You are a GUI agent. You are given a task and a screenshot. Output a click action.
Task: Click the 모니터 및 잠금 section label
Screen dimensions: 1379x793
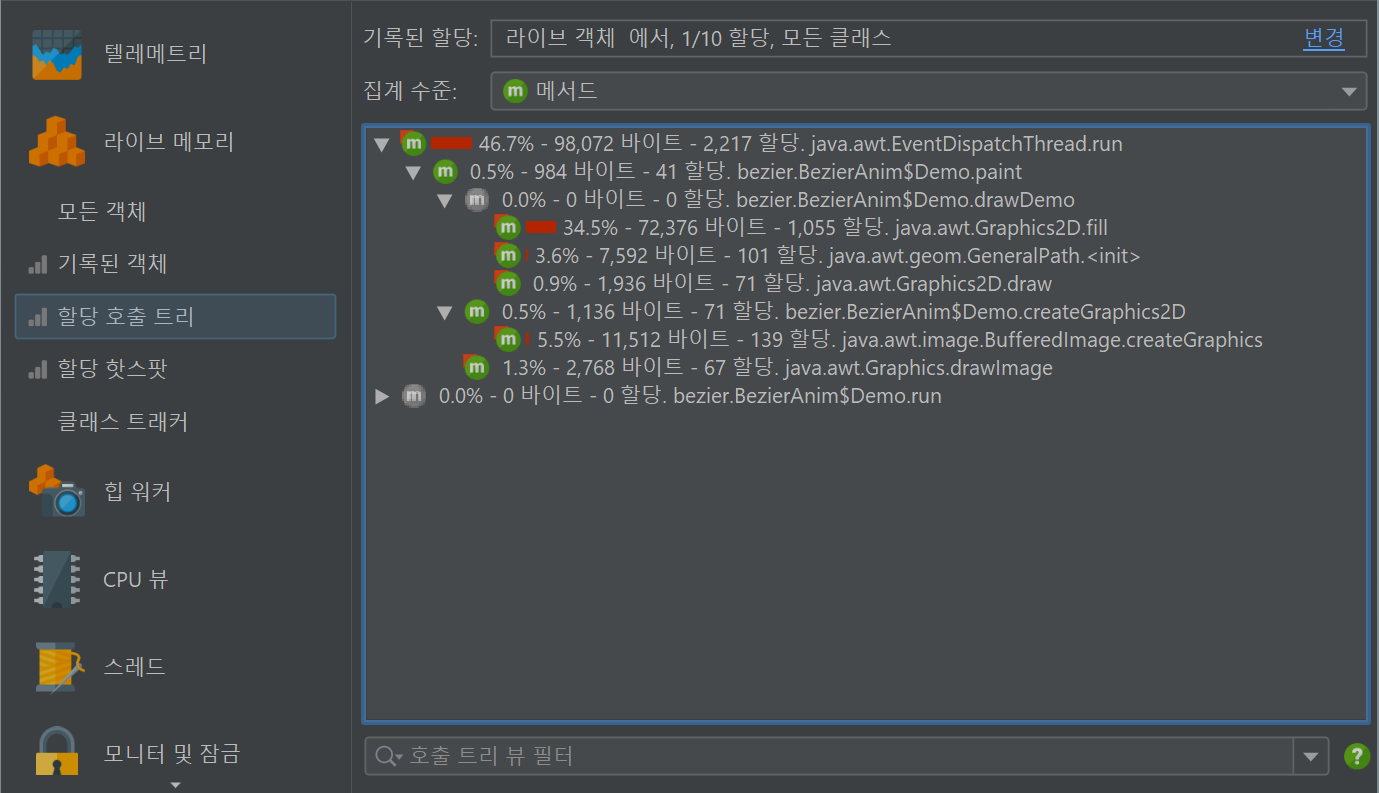172,752
